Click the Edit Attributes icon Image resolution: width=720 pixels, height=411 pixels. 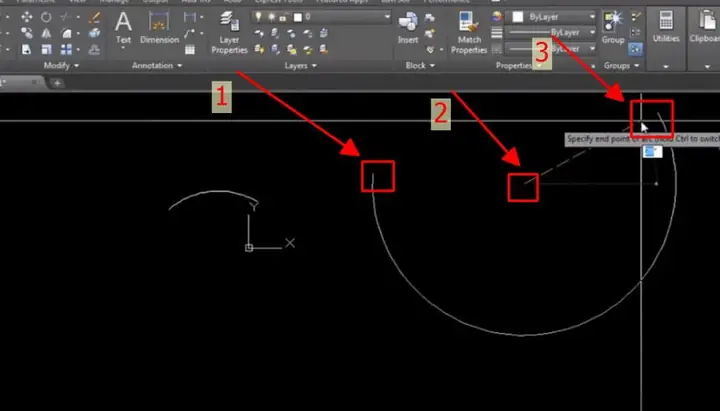[x=430, y=49]
